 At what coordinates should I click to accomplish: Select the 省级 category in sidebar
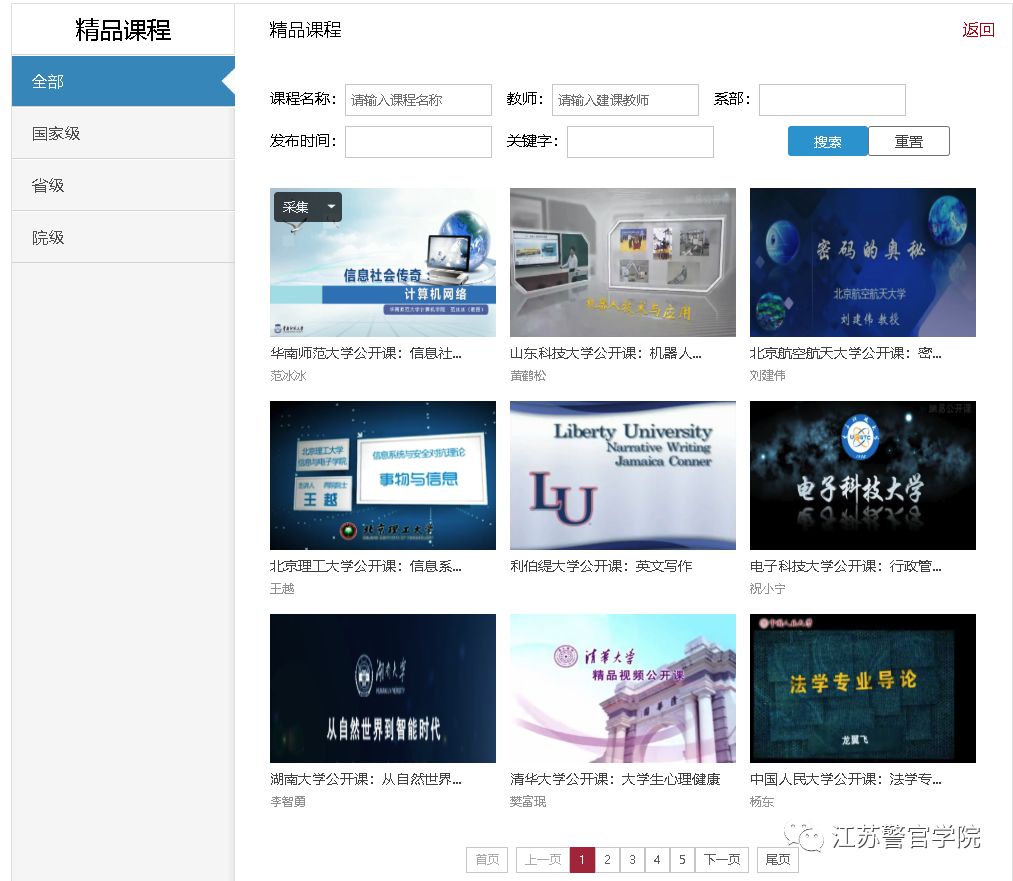[x=123, y=185]
